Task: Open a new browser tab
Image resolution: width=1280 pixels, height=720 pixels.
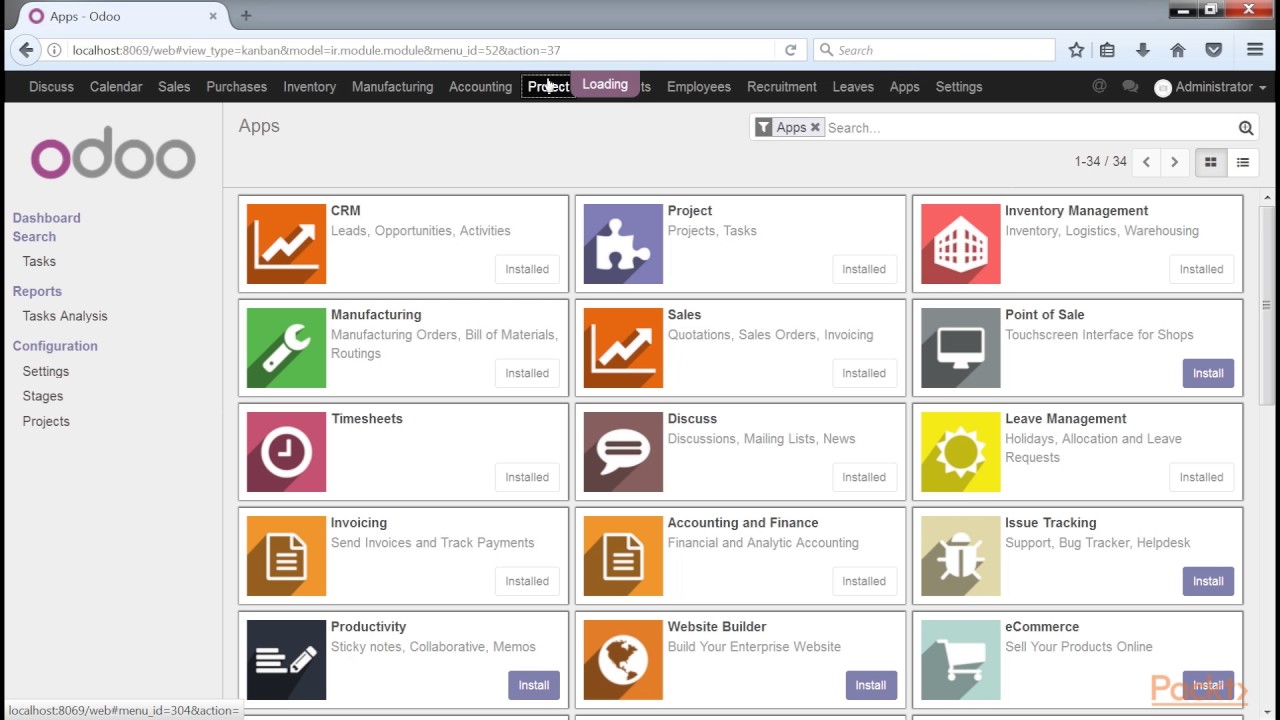Action: click(x=246, y=16)
